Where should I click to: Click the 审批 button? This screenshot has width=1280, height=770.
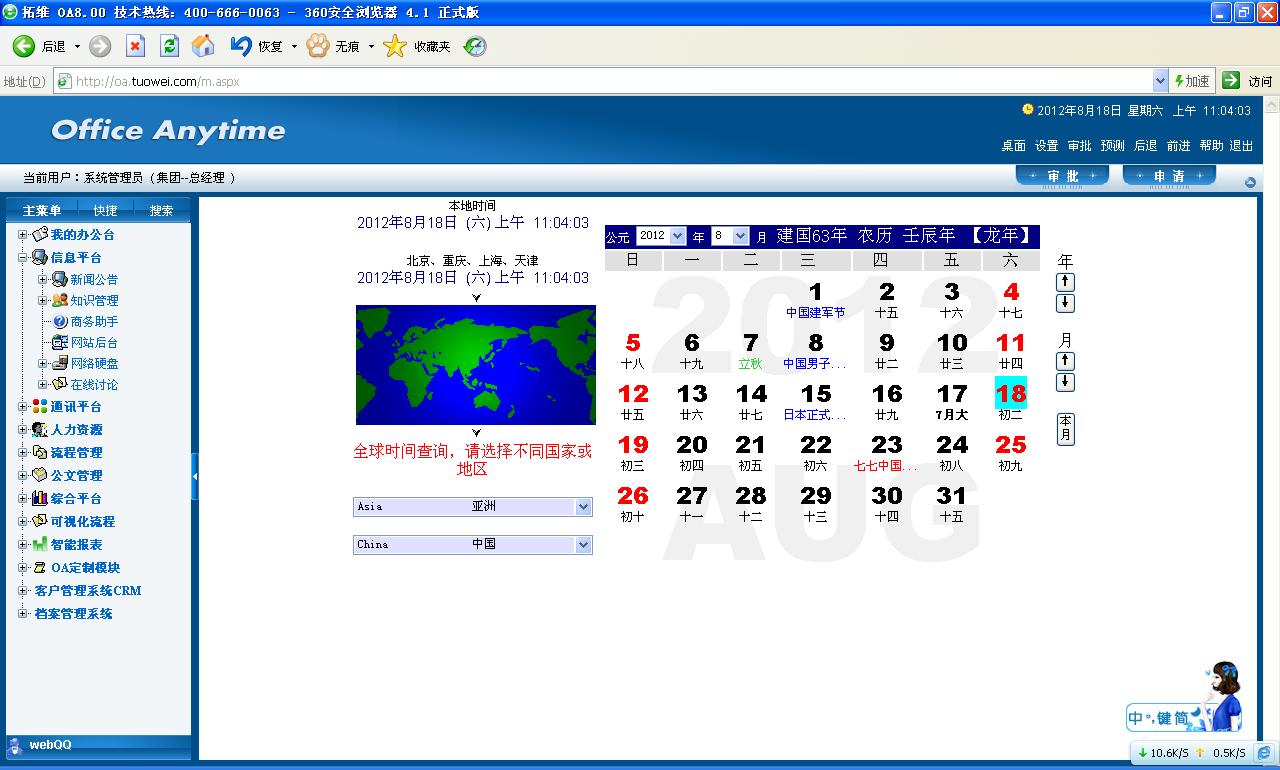[x=1062, y=176]
